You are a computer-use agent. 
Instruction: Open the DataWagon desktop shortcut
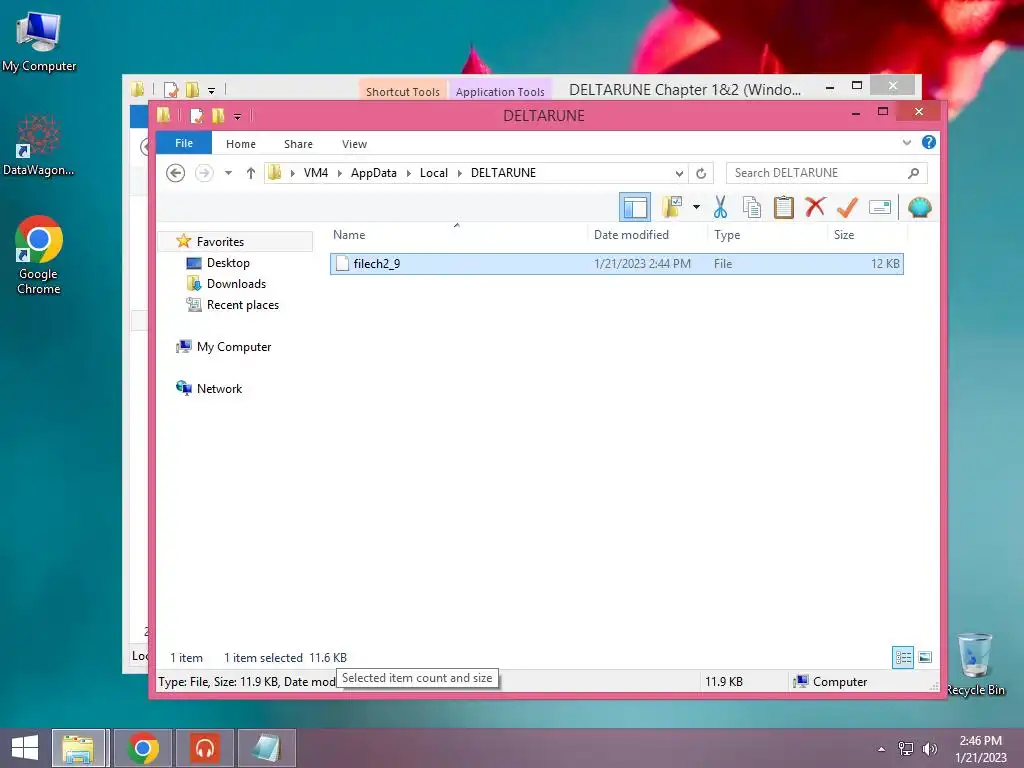point(39,145)
